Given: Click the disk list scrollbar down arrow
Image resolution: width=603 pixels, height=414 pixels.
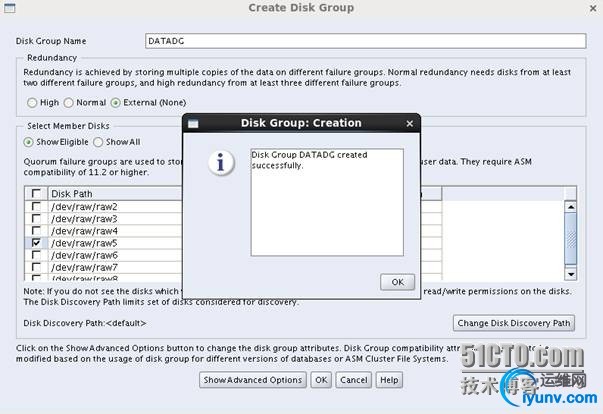Looking at the screenshot, I should (571, 274).
